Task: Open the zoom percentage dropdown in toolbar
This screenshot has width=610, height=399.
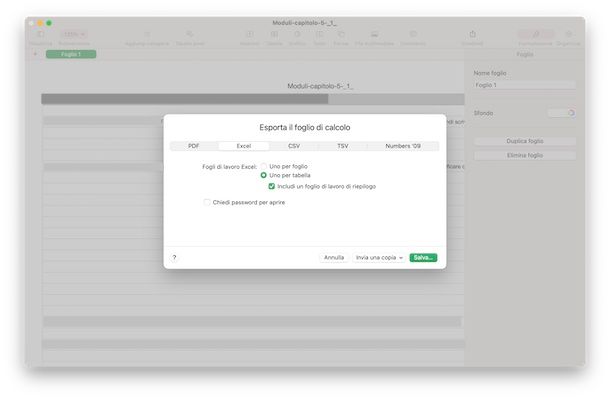Action: (74, 35)
